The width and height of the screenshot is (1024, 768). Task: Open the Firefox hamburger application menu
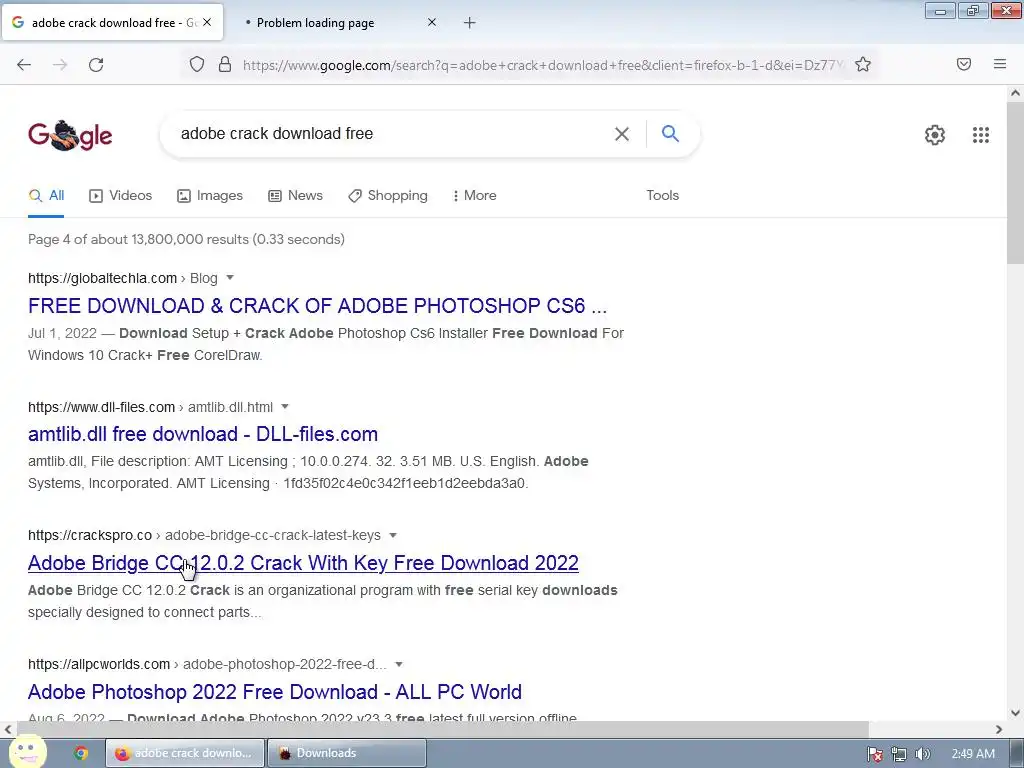pos(1000,64)
